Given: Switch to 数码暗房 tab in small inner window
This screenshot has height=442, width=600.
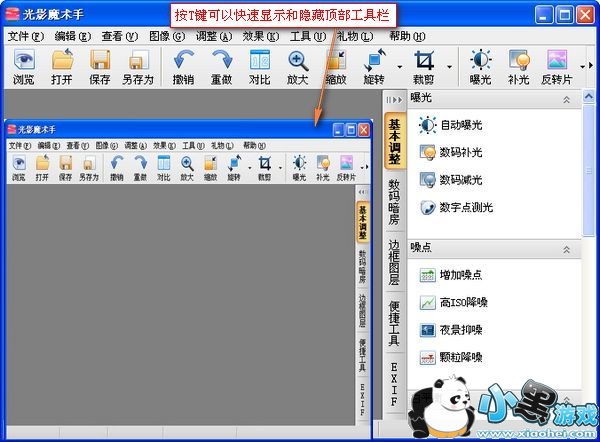Looking at the screenshot, I should point(362,267).
